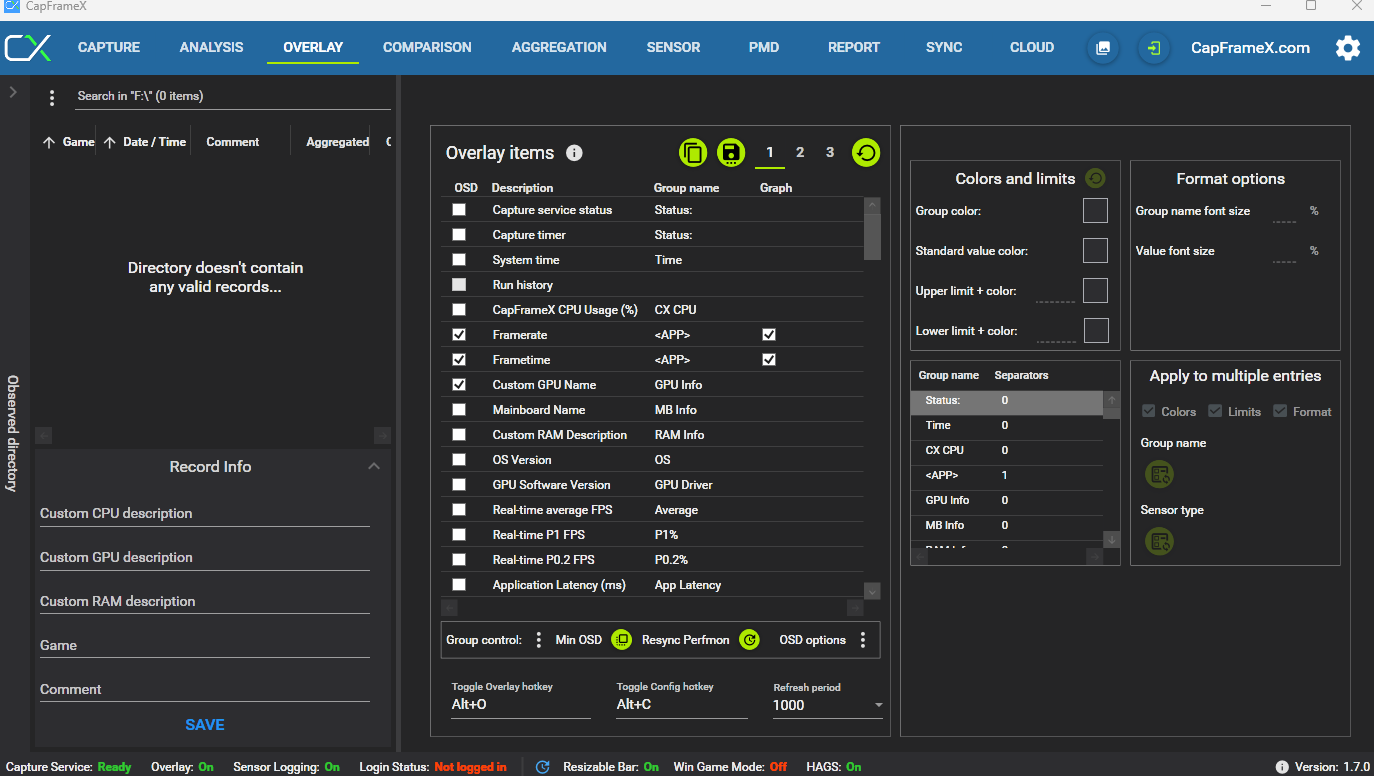Click the save overlay configuration icon
Image resolution: width=1374 pixels, height=776 pixels.
[x=731, y=153]
